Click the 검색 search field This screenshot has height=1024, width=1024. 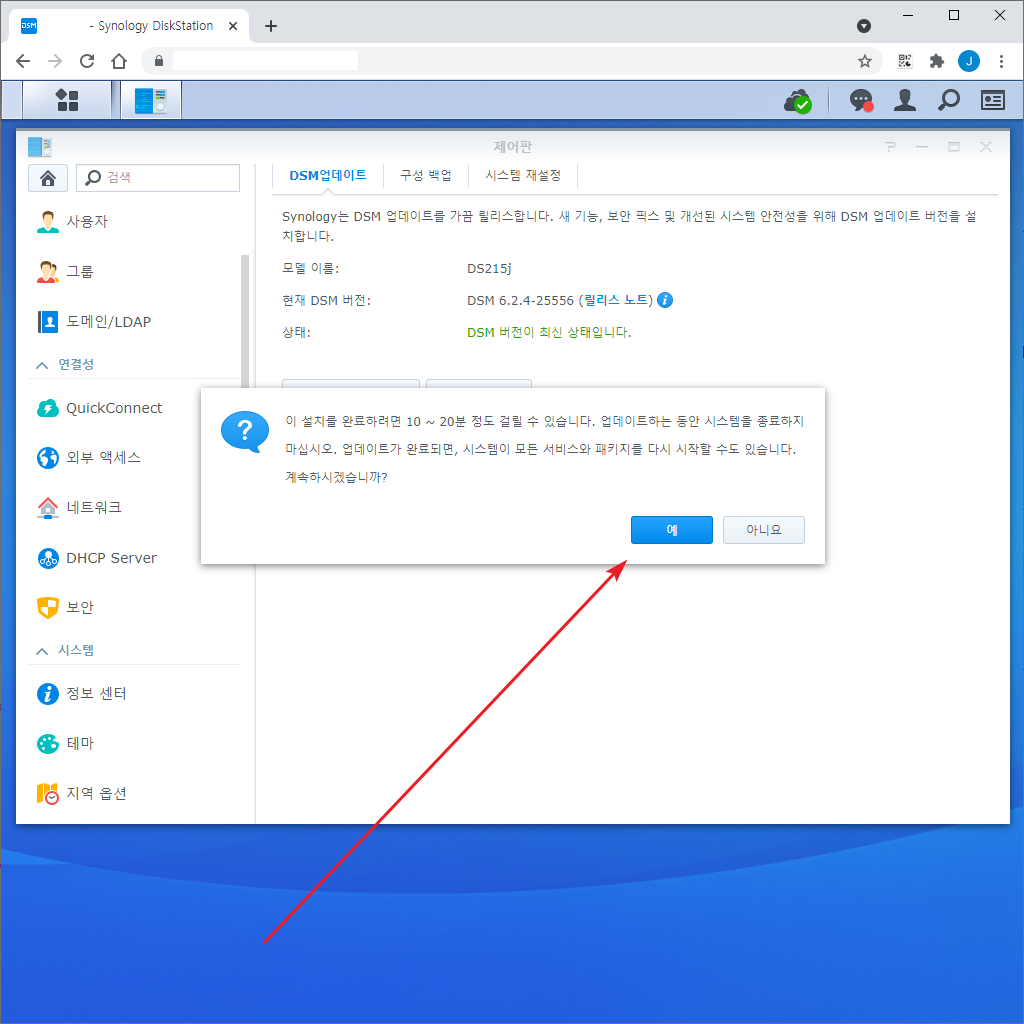click(x=158, y=178)
